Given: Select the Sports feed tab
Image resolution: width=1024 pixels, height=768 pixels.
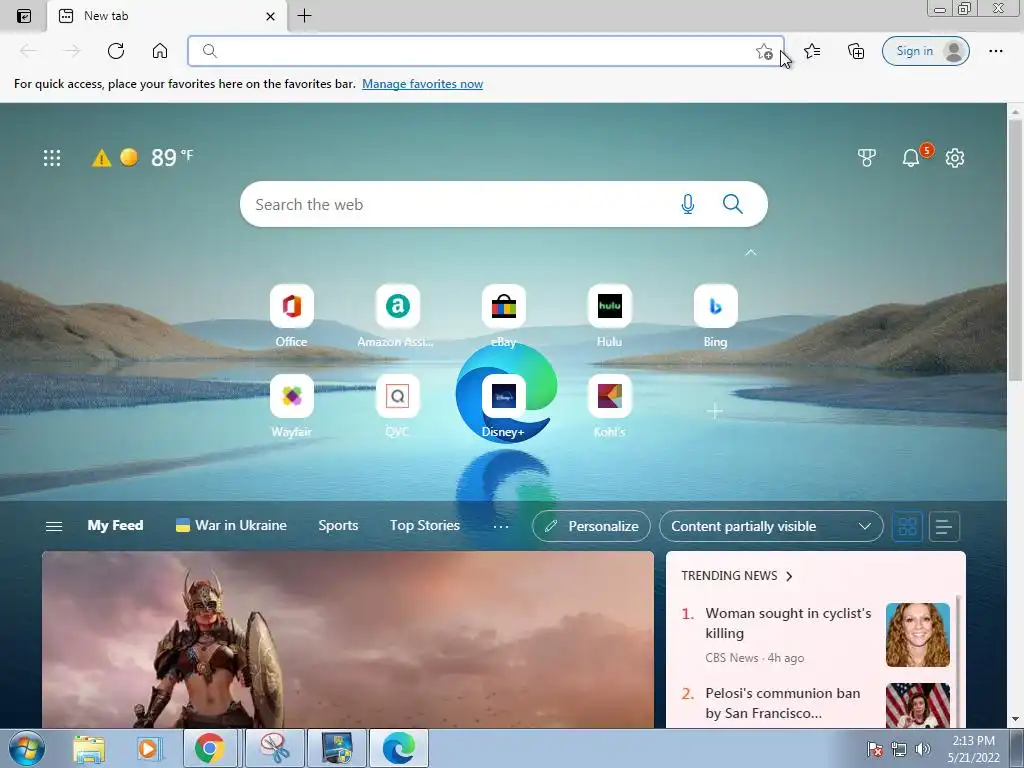Looking at the screenshot, I should [338, 526].
